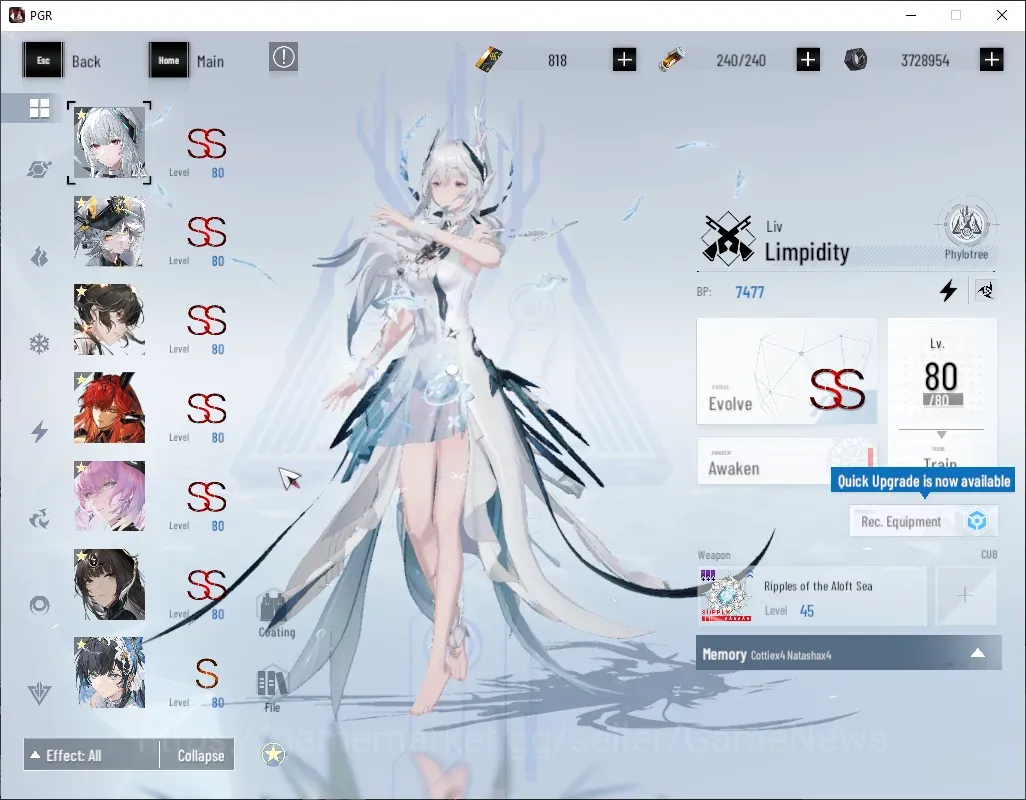The image size is (1026, 800).
Task: Click the cog nut currency icon
Action: tap(855, 60)
